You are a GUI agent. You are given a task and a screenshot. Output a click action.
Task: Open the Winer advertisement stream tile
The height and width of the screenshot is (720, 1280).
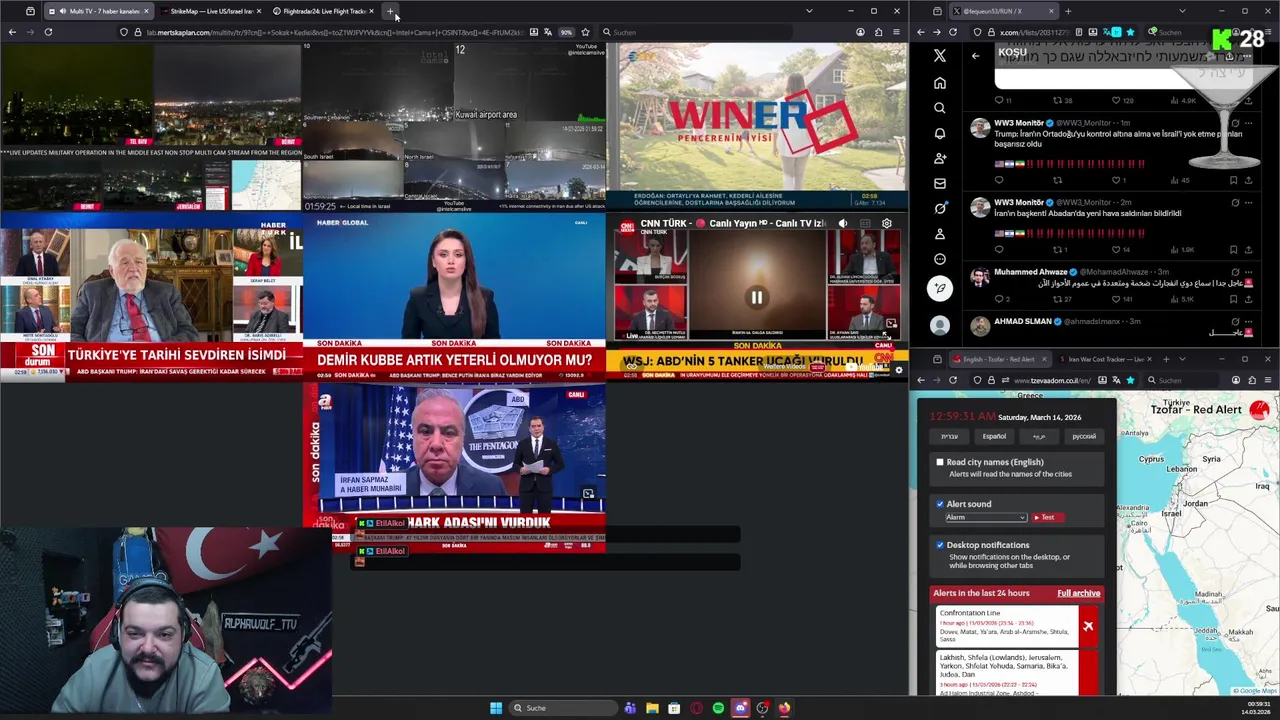pyautogui.click(x=757, y=127)
